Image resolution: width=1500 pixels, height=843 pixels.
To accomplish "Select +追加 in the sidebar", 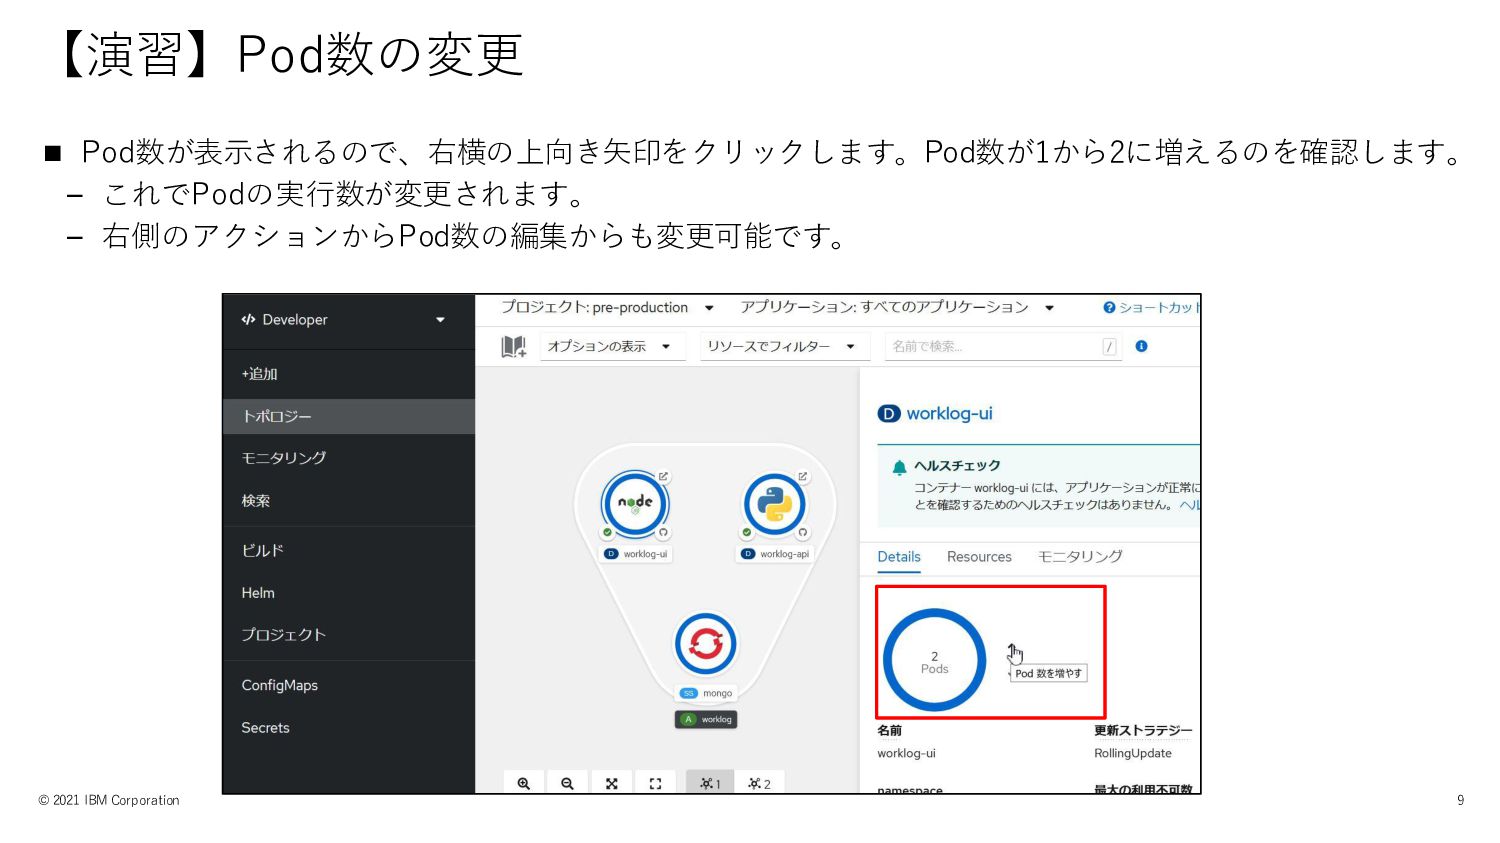I will (x=259, y=374).
